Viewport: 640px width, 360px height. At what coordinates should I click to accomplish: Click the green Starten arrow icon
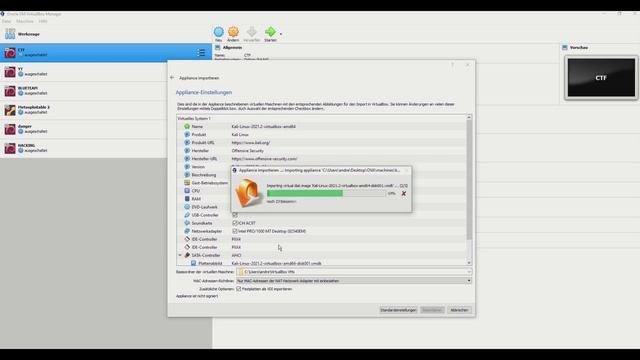coord(270,31)
